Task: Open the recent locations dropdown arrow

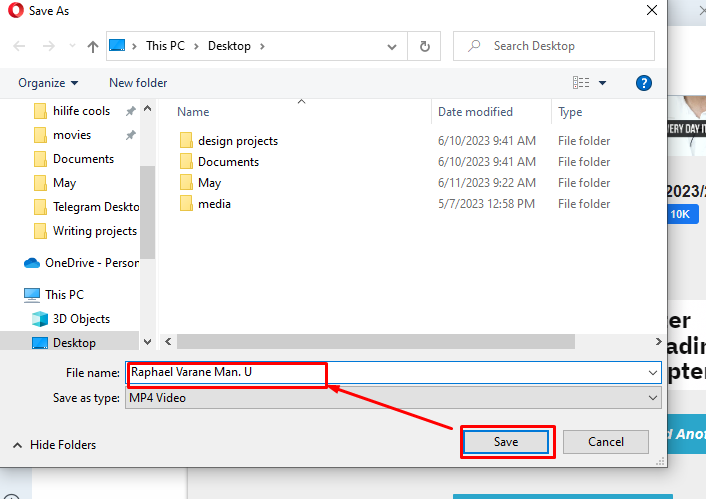Action: 72,46
